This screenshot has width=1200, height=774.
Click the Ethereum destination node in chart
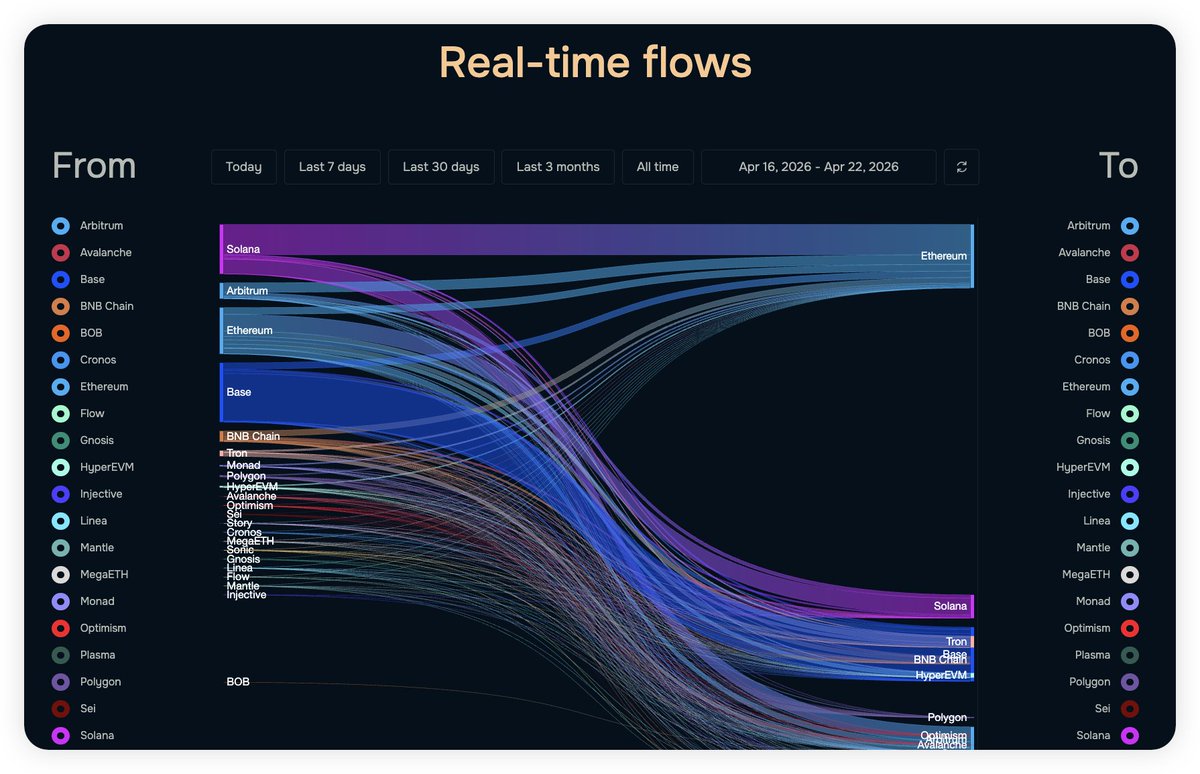[971, 257]
